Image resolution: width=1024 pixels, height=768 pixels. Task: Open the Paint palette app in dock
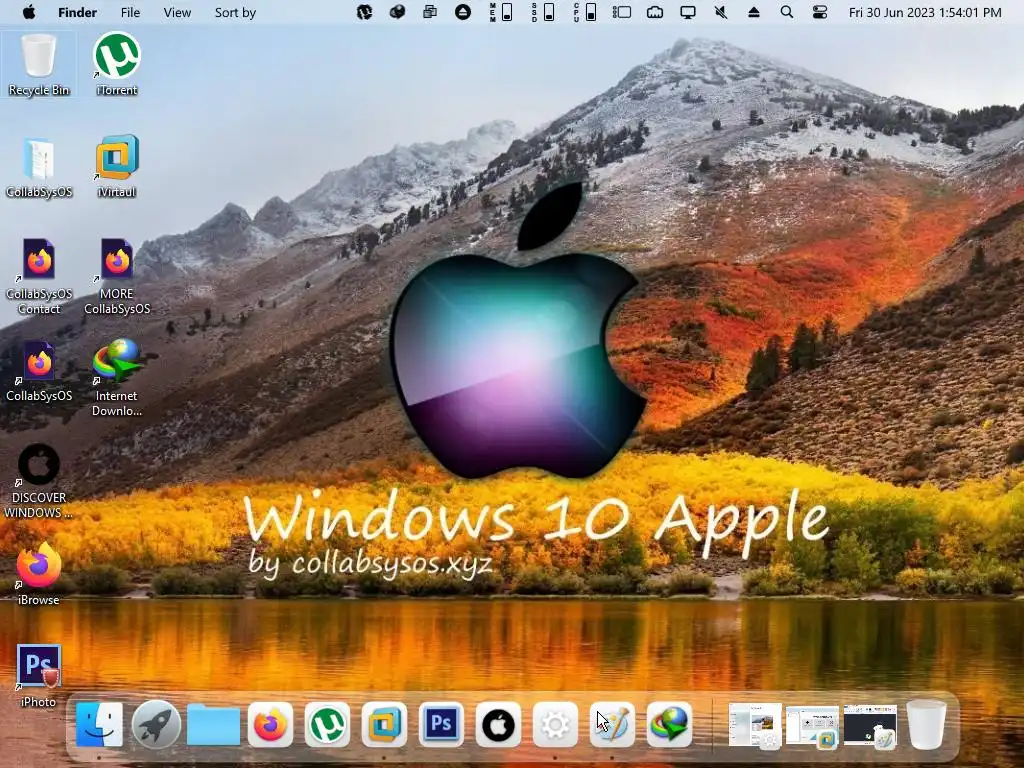coord(612,724)
